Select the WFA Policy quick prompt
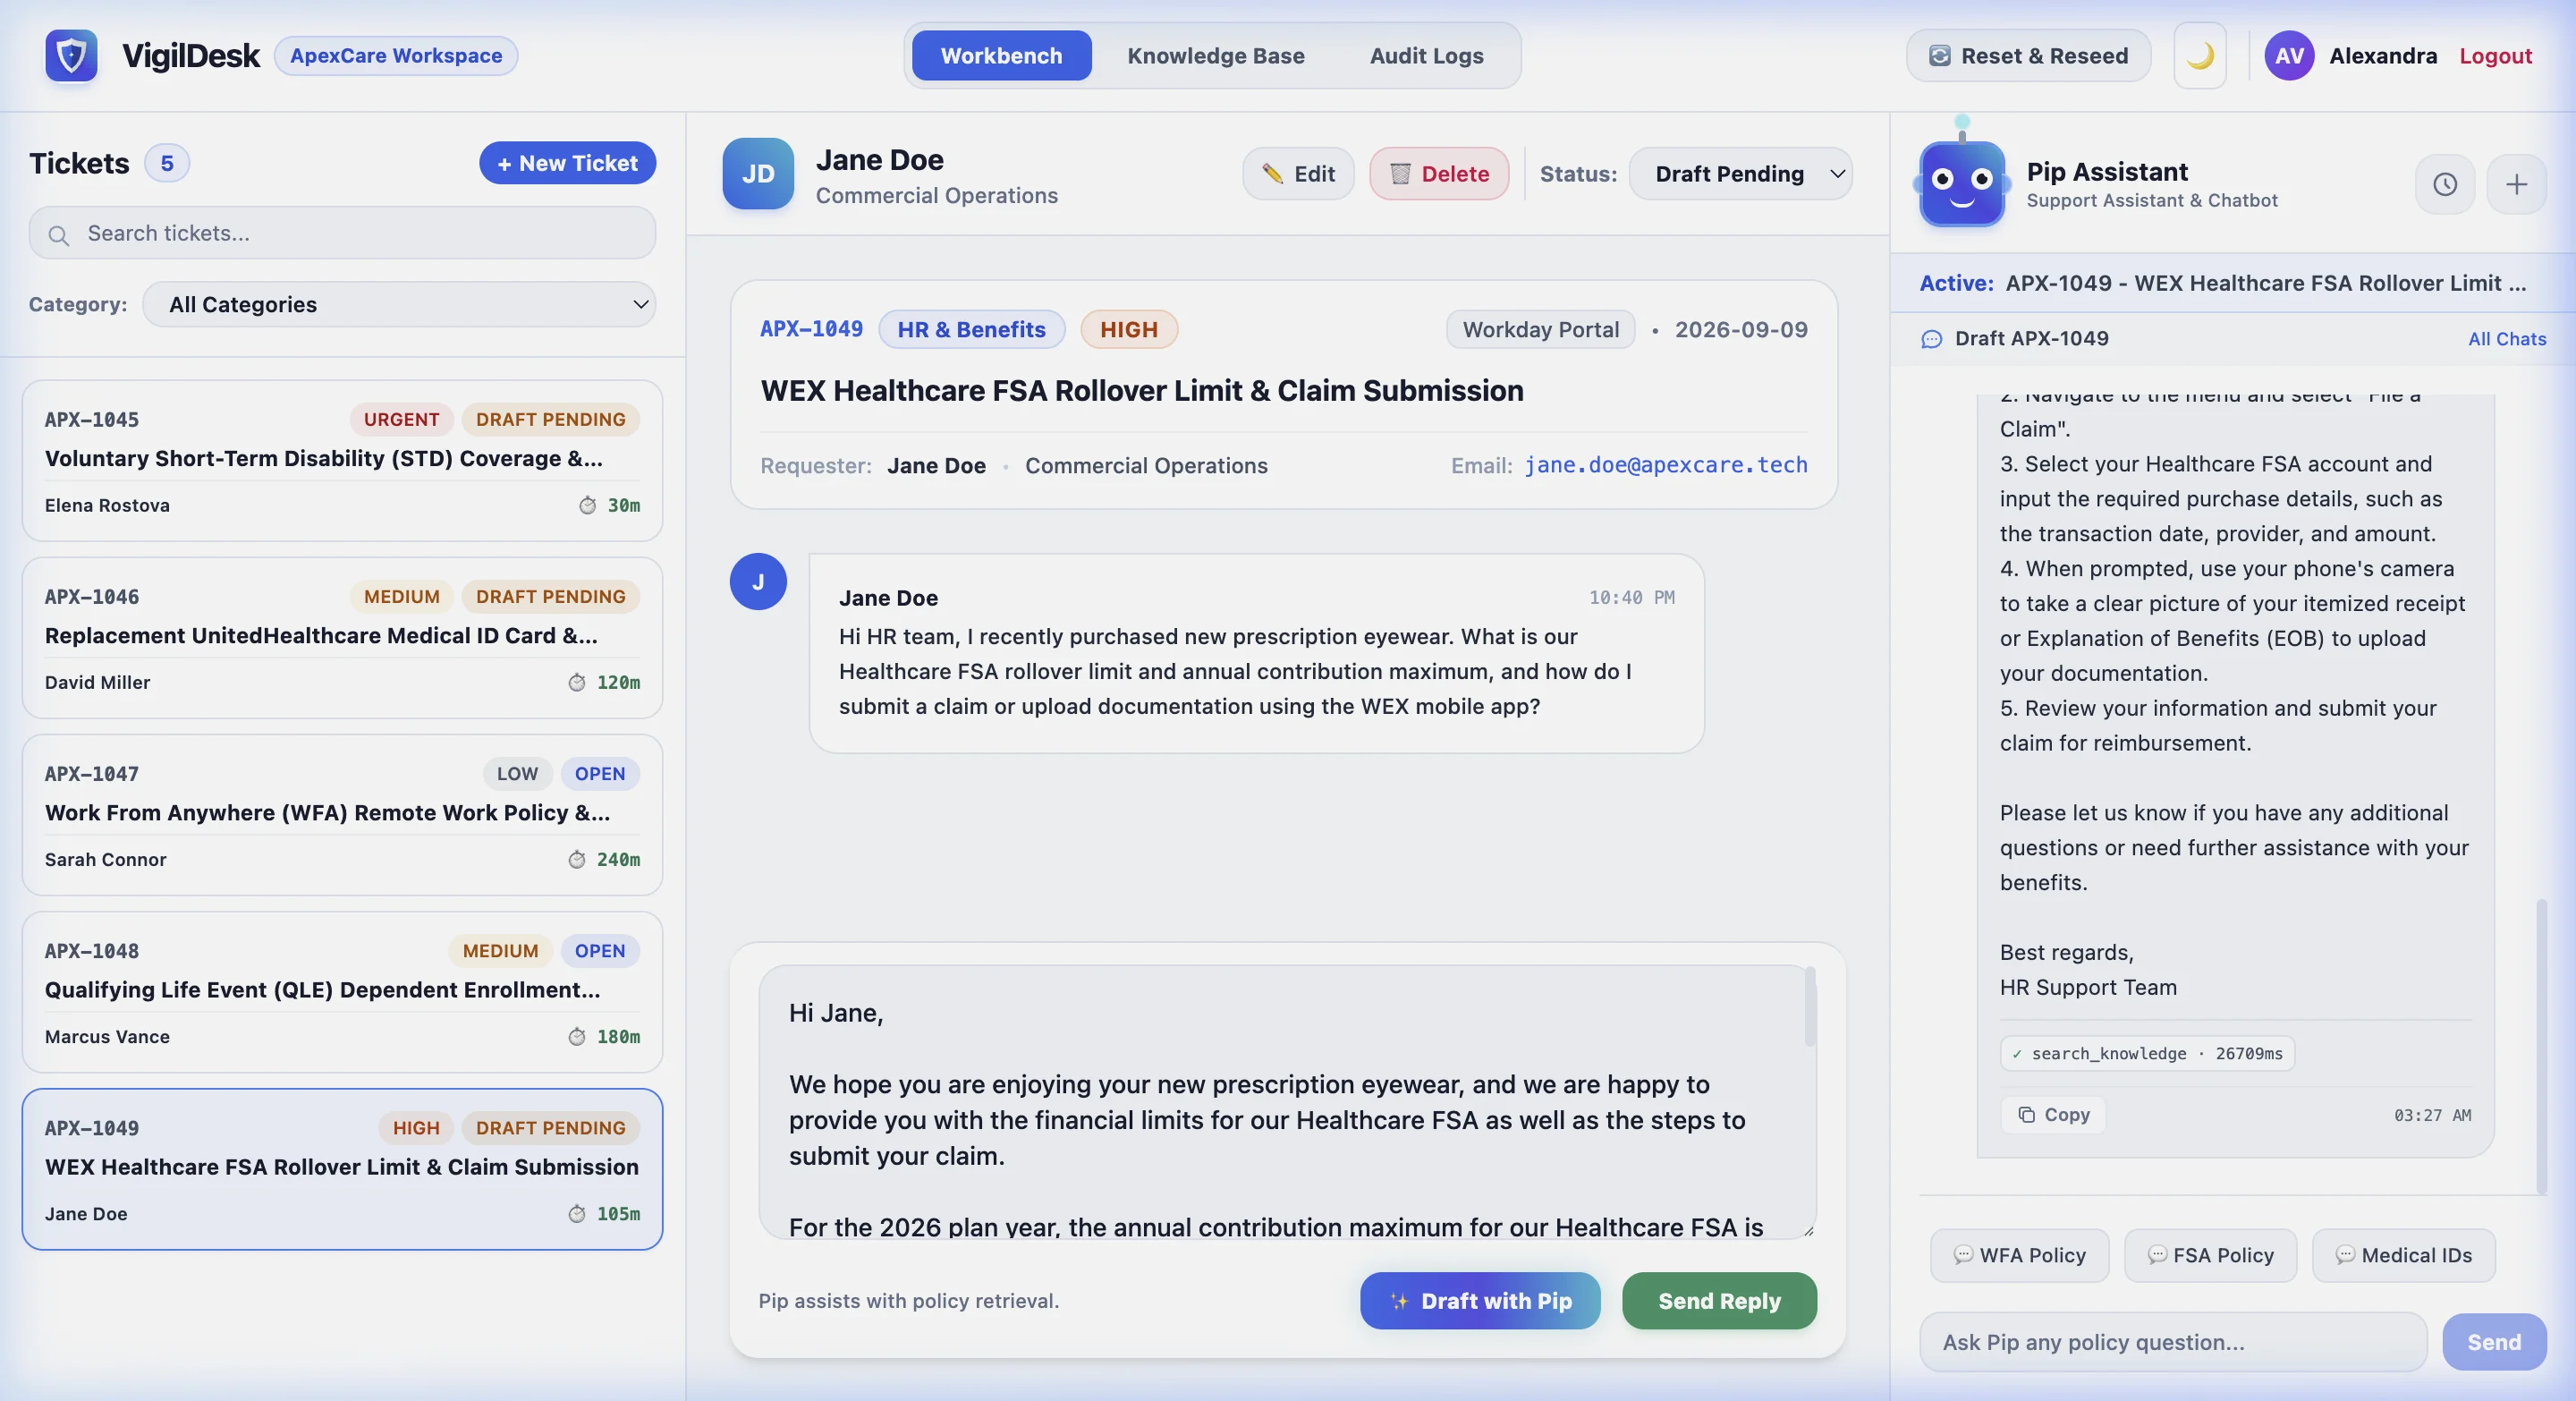This screenshot has height=1401, width=2576. pos(2019,1256)
